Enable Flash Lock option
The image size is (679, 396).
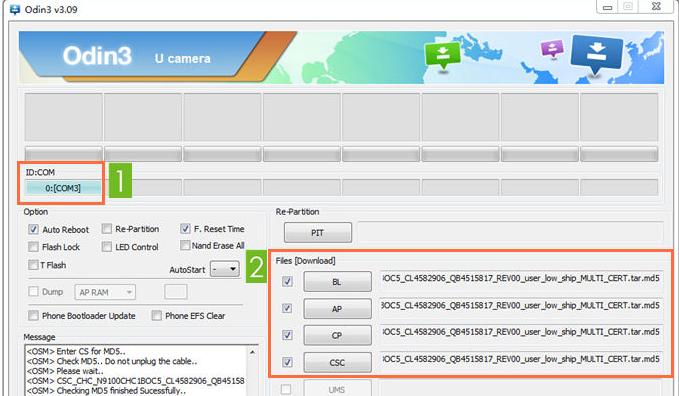click(33, 247)
